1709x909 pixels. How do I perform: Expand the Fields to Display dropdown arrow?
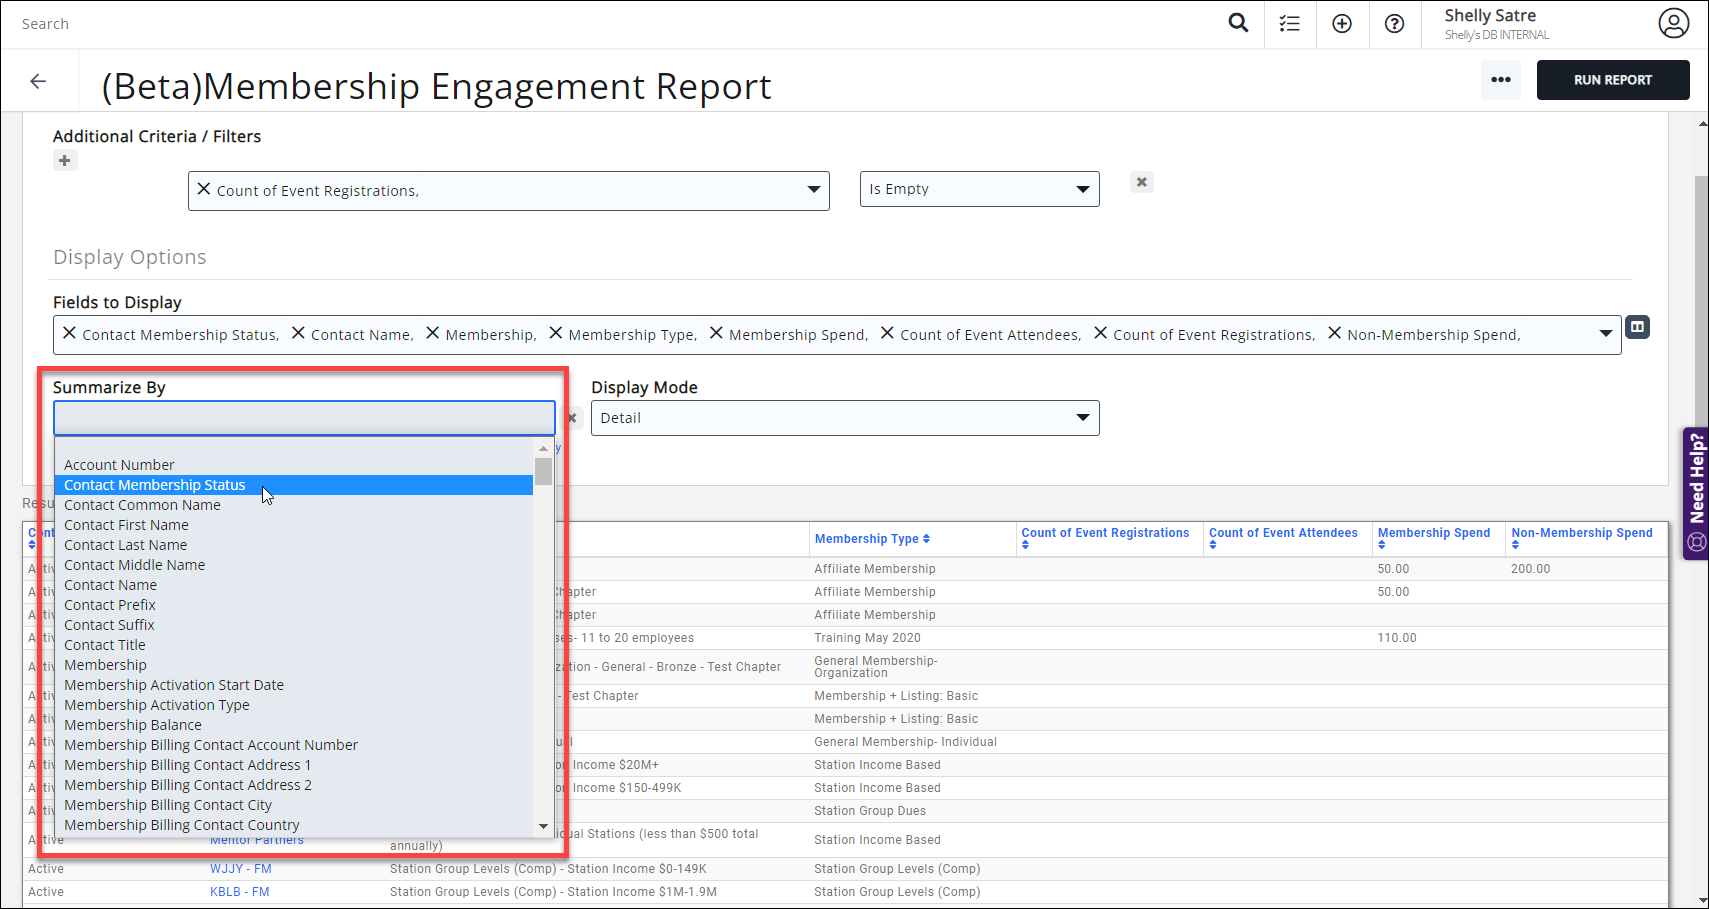coord(1605,334)
